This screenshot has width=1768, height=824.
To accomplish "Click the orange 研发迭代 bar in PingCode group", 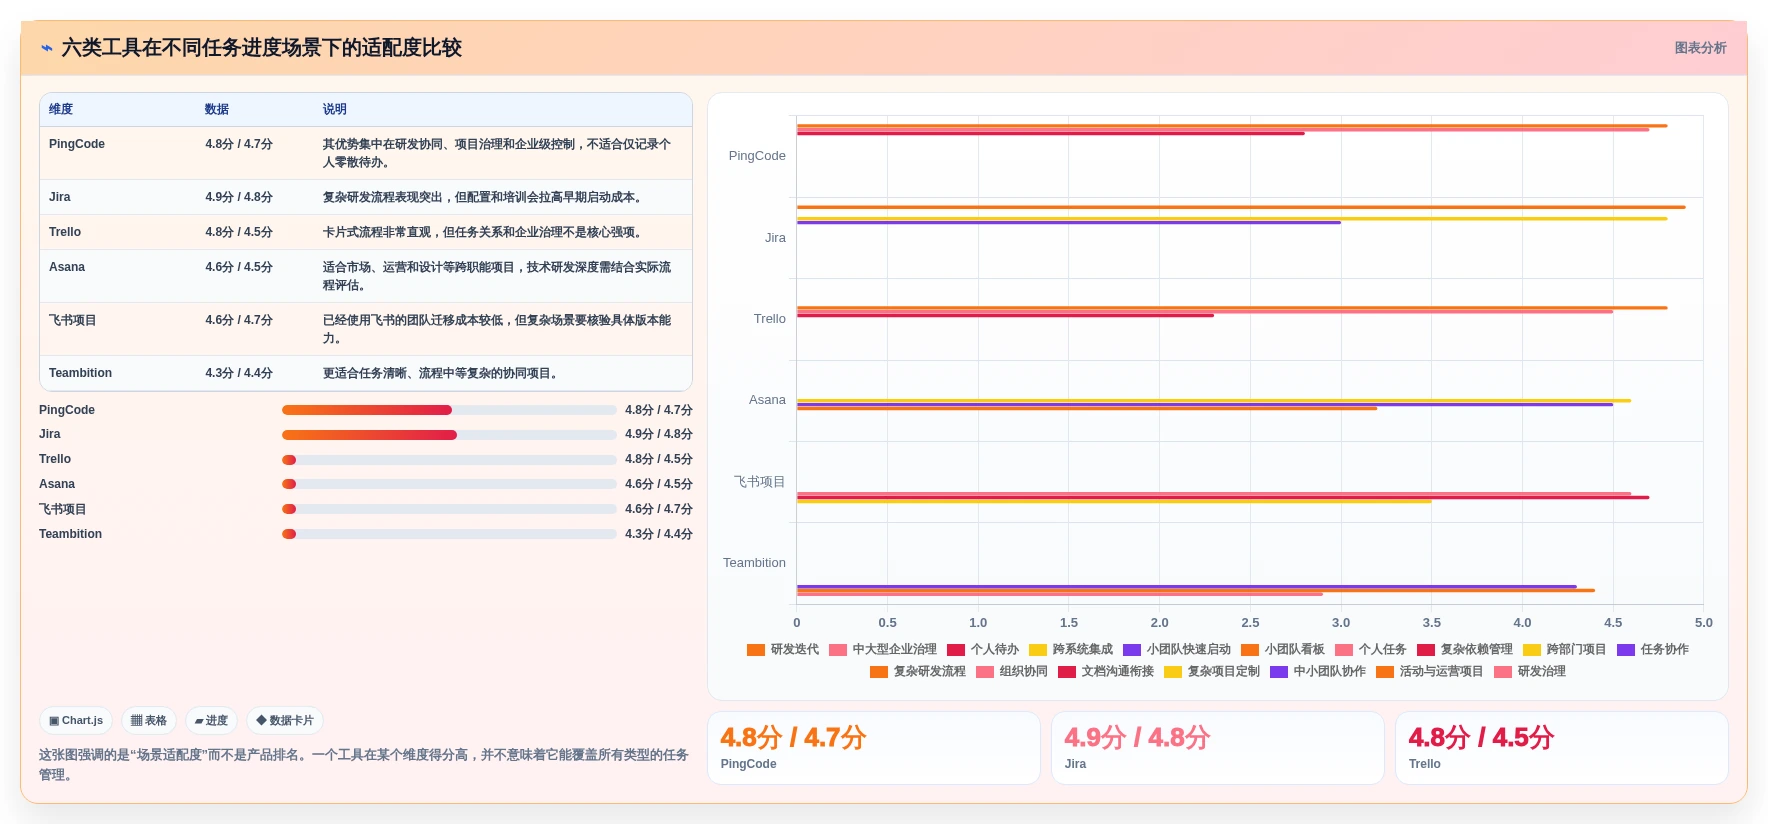I will point(1232,126).
